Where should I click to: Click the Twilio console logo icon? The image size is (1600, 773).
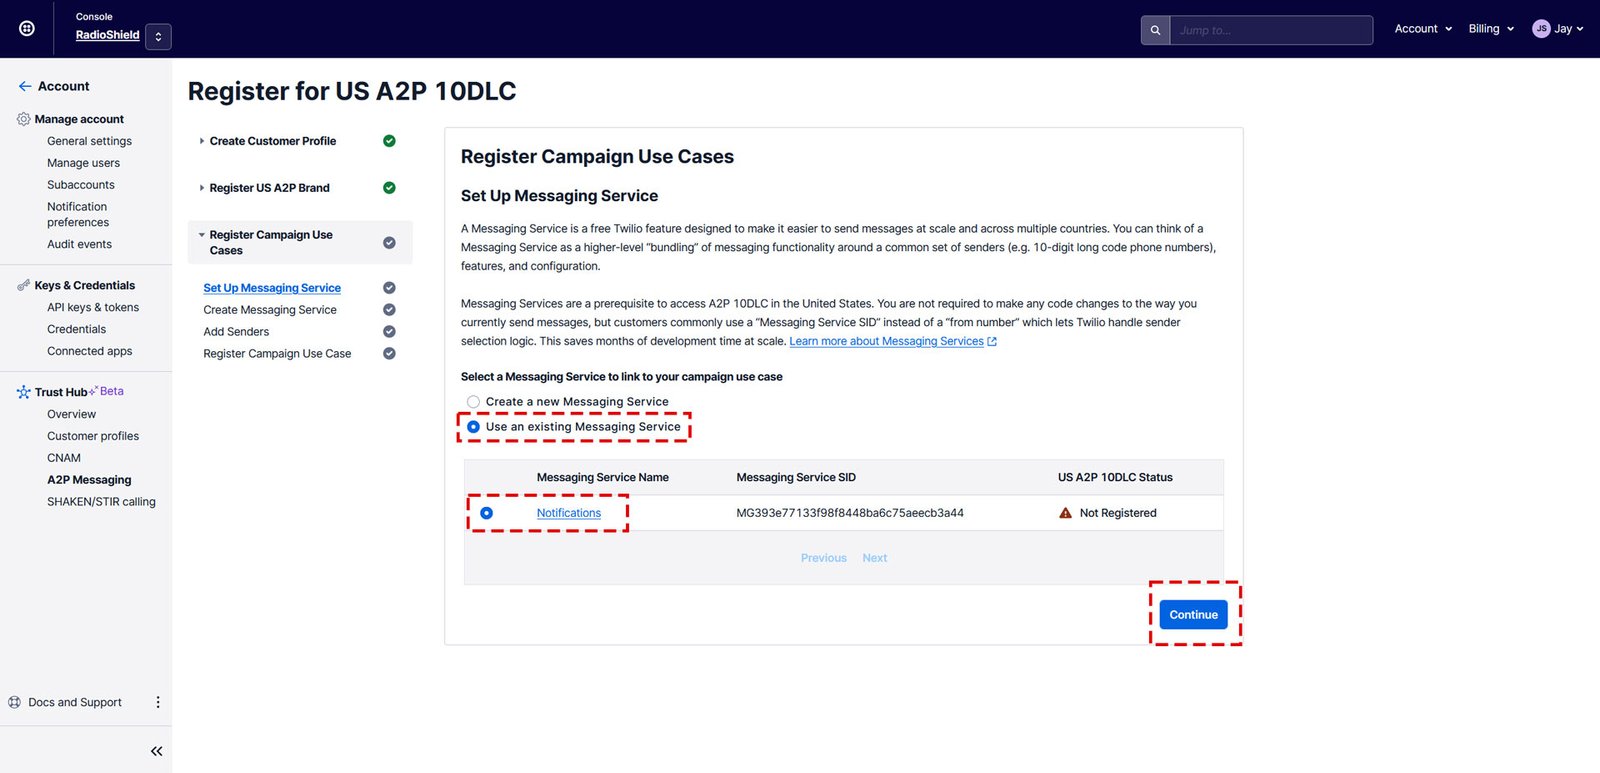pos(27,29)
